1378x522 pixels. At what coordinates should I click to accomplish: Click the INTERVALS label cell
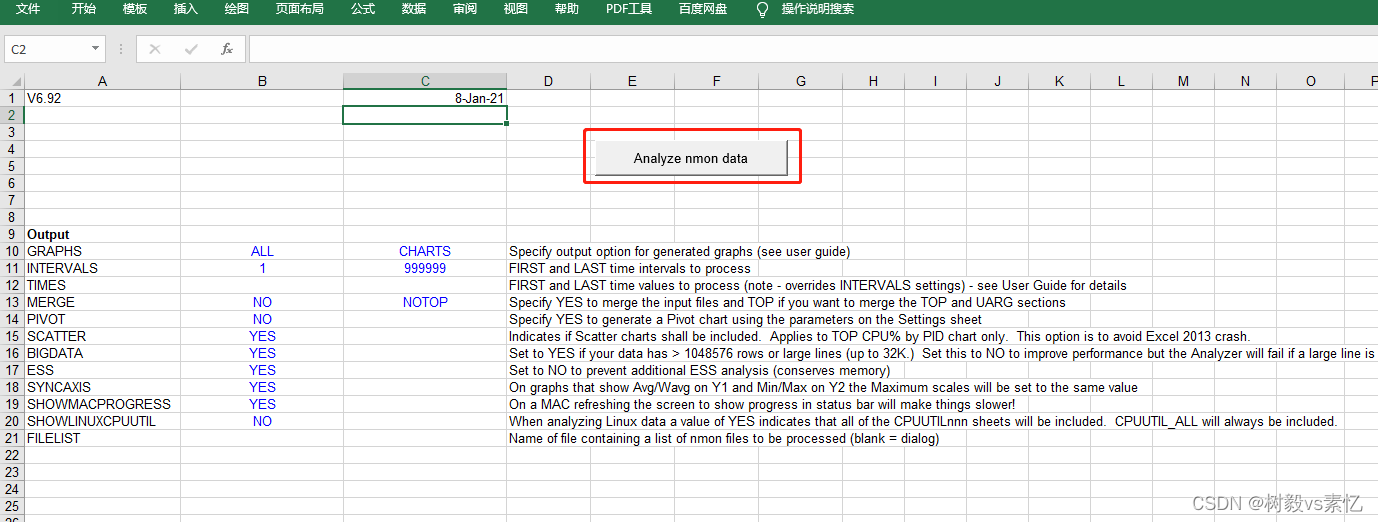(102, 268)
